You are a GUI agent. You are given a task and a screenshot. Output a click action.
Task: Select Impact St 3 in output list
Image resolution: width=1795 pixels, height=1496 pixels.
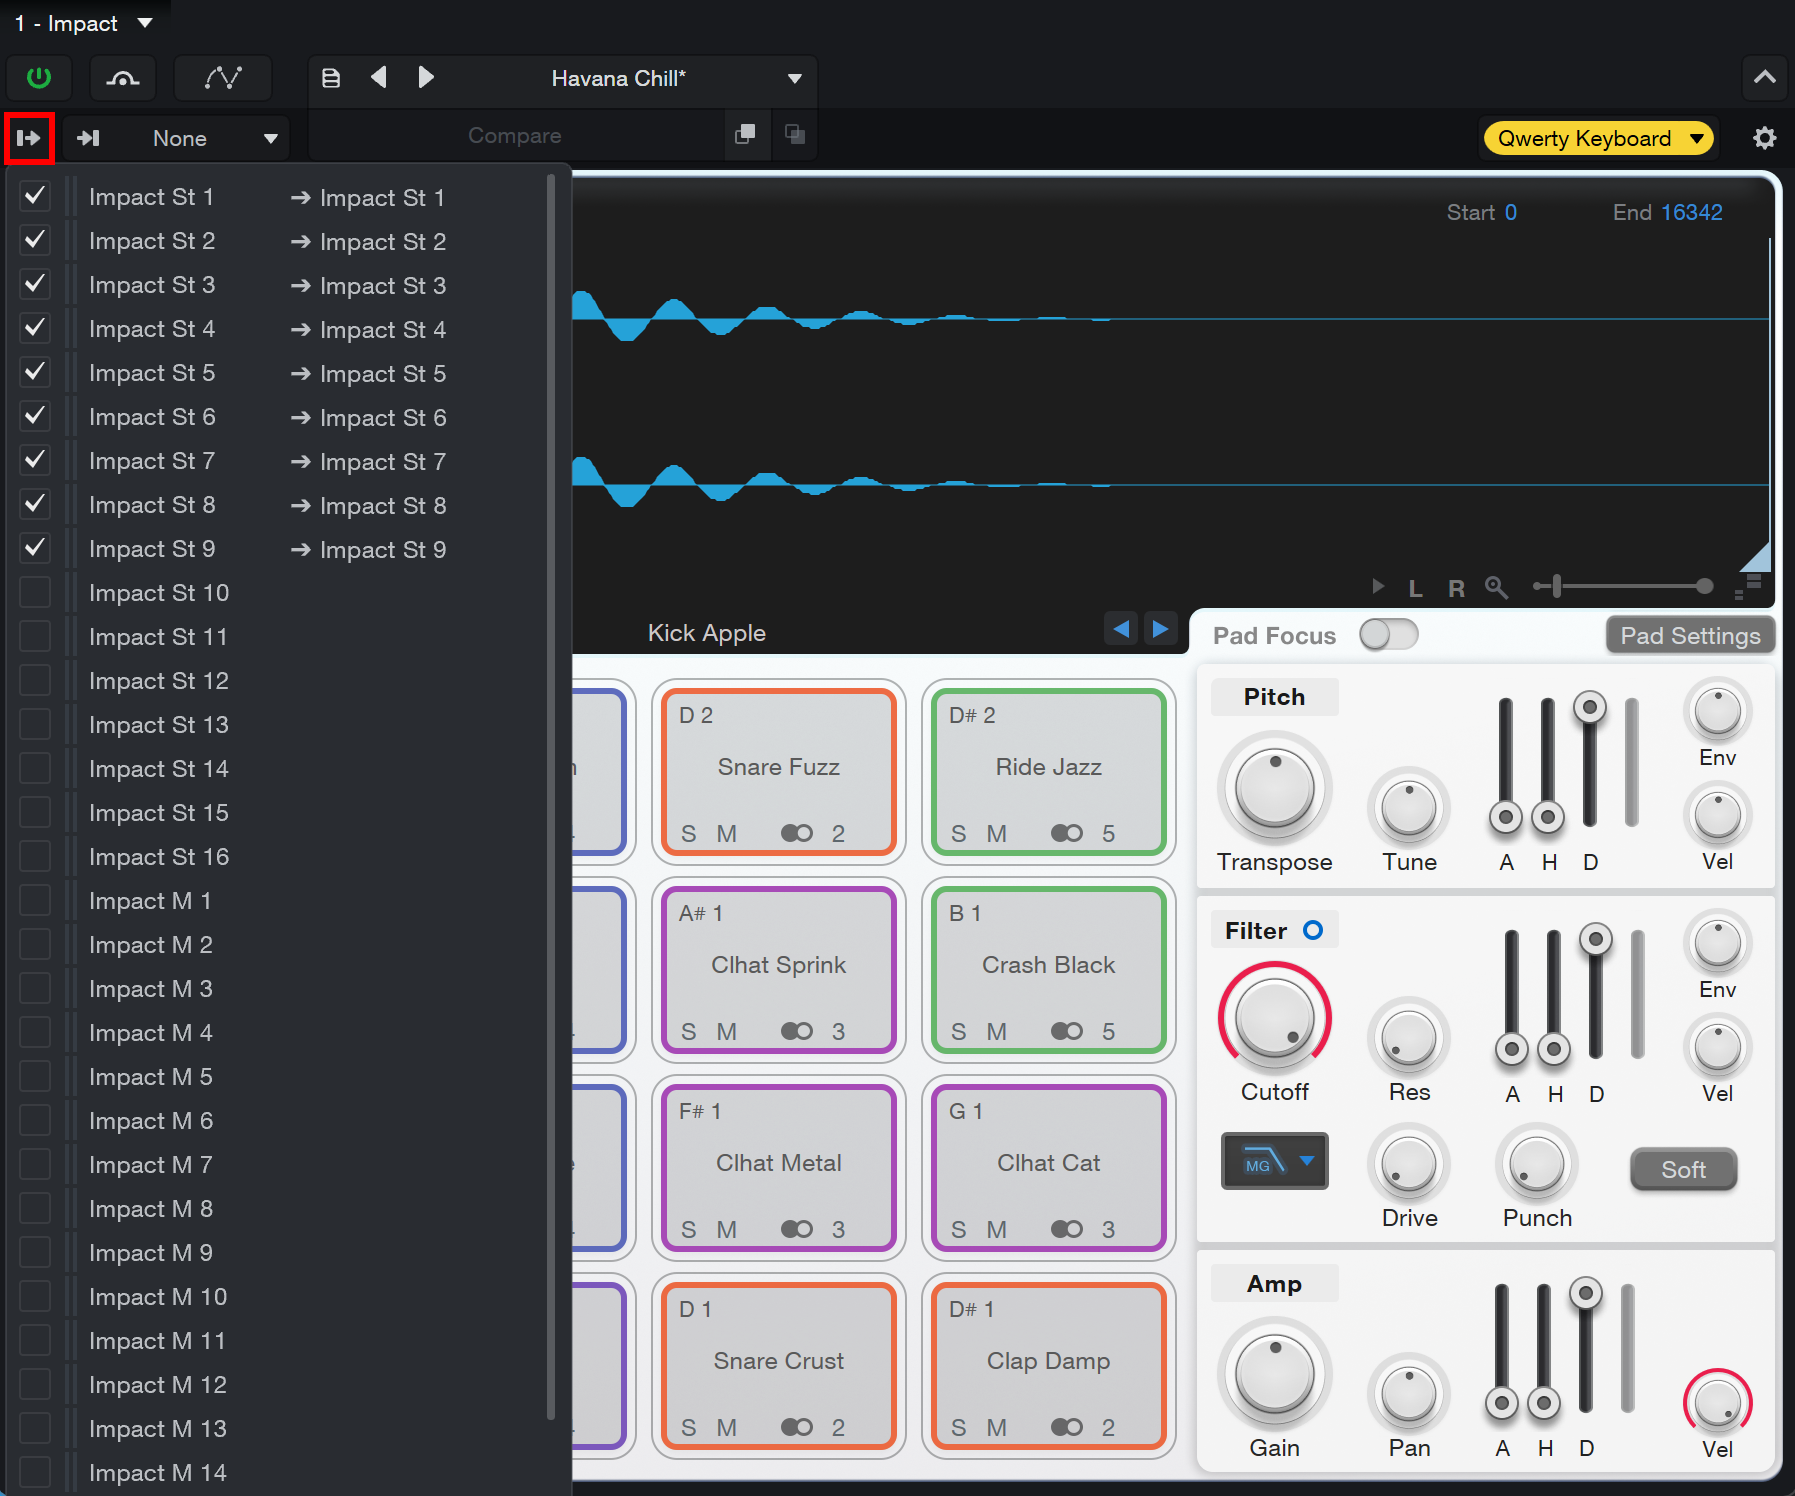152,285
